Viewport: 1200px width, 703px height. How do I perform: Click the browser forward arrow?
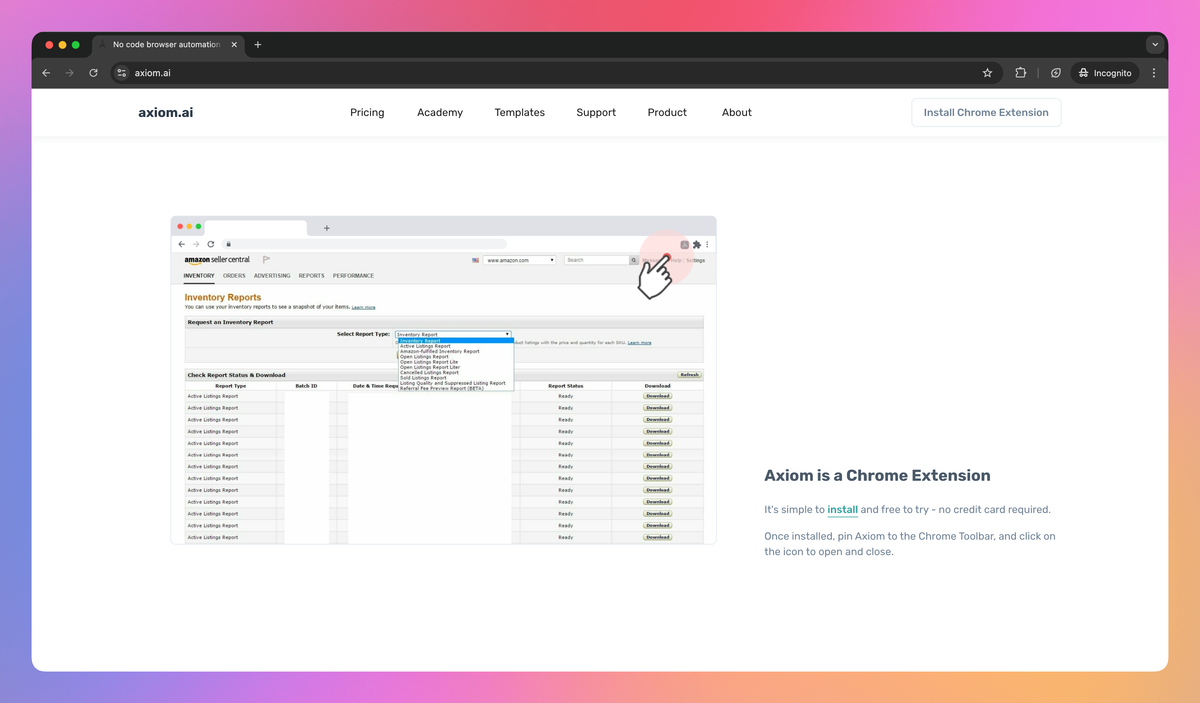coord(70,73)
